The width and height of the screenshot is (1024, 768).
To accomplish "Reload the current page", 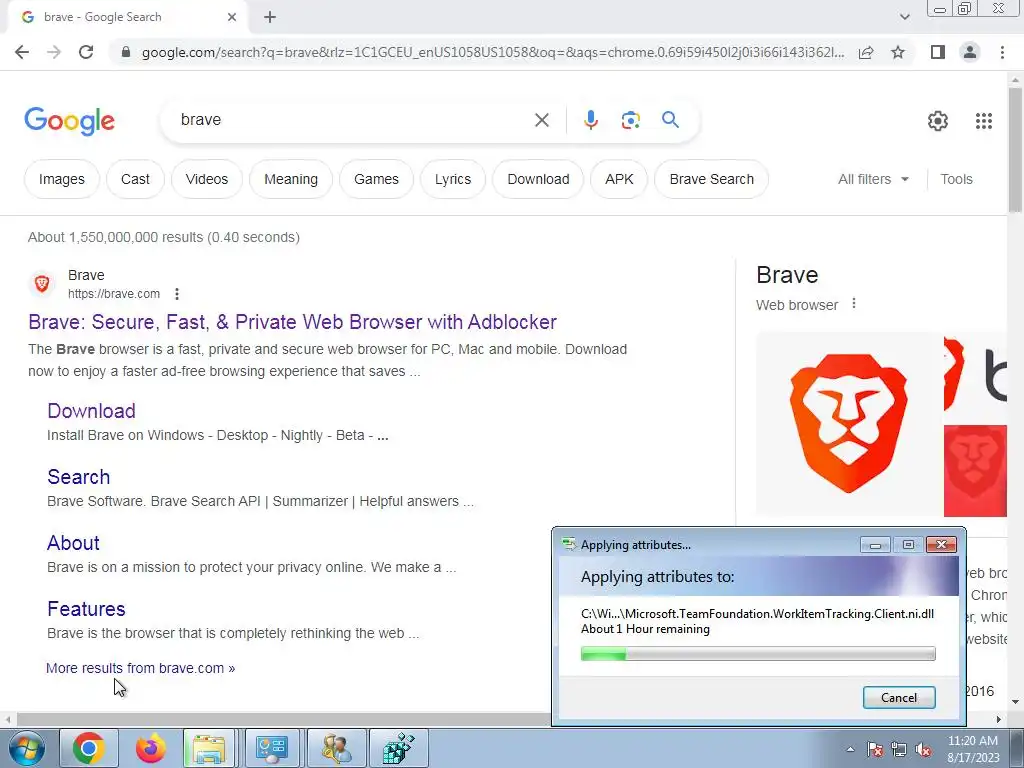I will point(86,52).
